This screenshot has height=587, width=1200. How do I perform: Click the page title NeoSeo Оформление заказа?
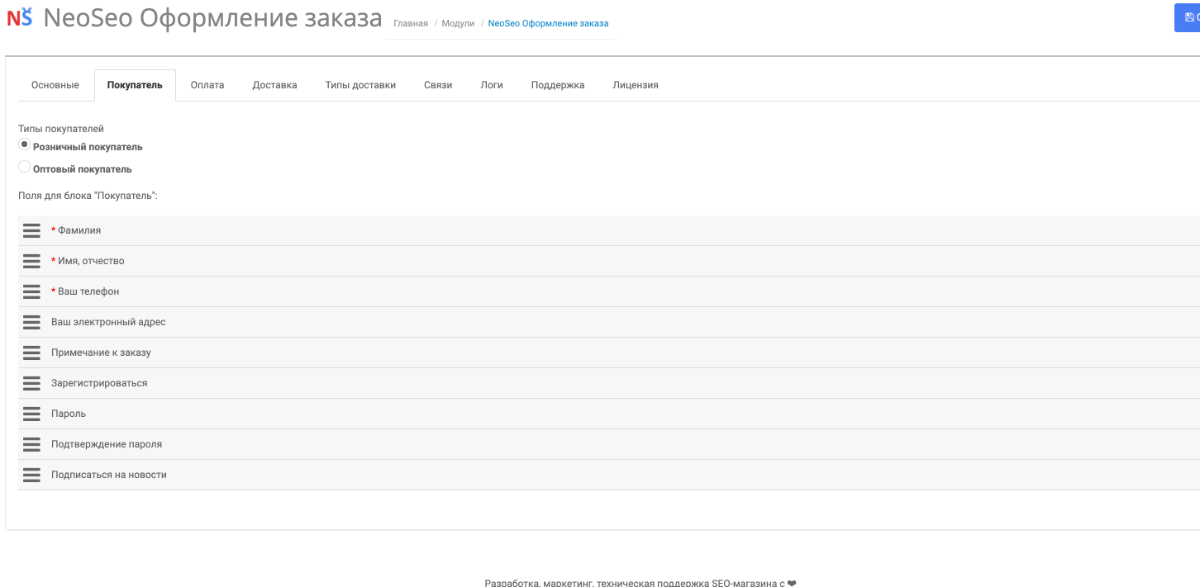(212, 19)
